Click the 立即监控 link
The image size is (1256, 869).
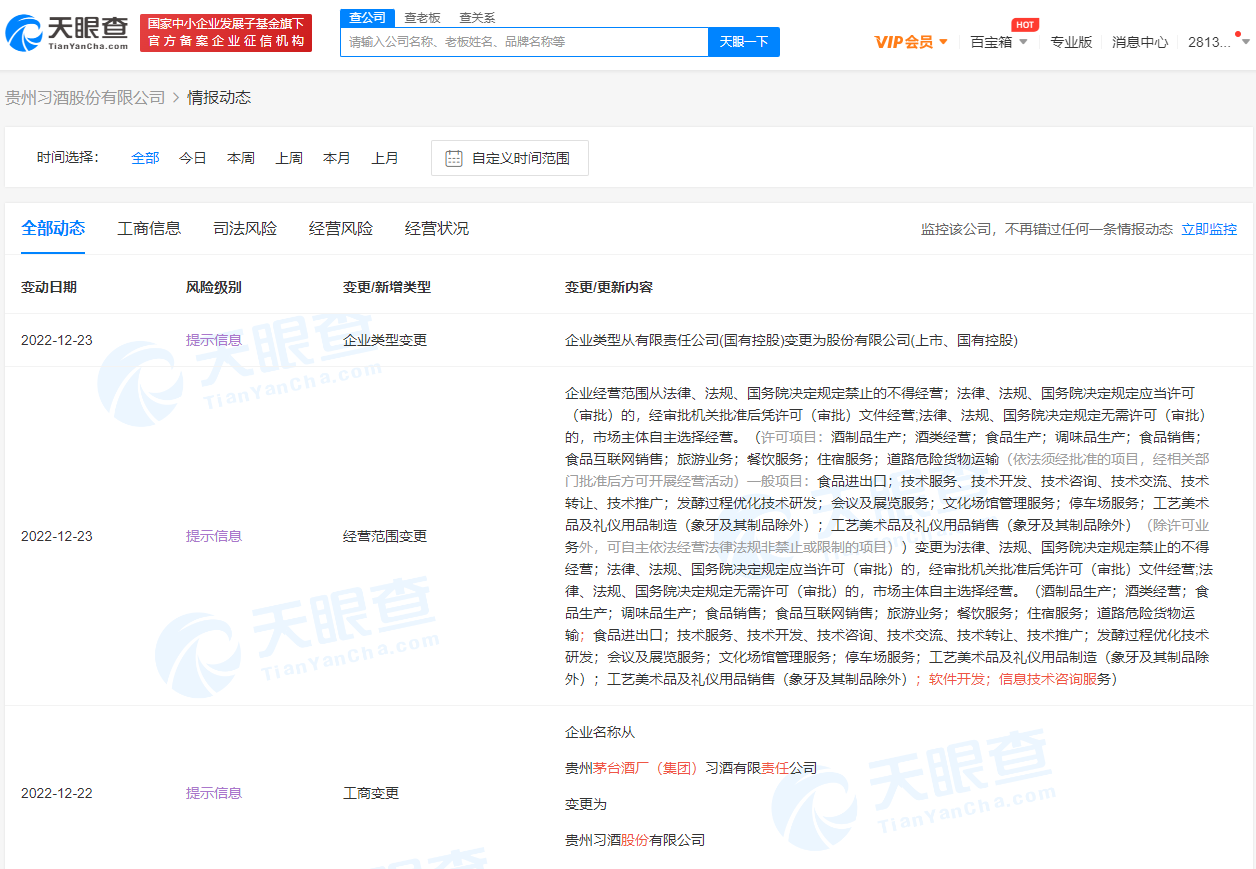(x=1209, y=229)
